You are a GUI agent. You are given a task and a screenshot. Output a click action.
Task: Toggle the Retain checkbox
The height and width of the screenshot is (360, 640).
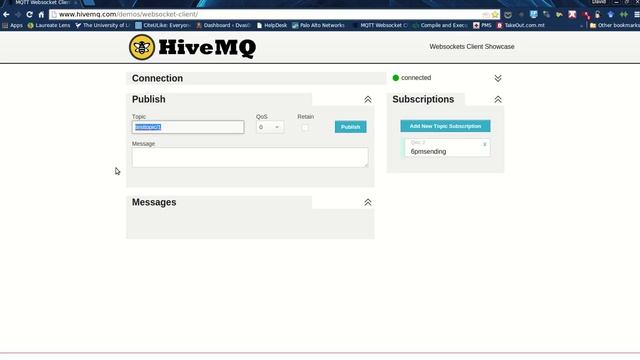pyautogui.click(x=305, y=128)
